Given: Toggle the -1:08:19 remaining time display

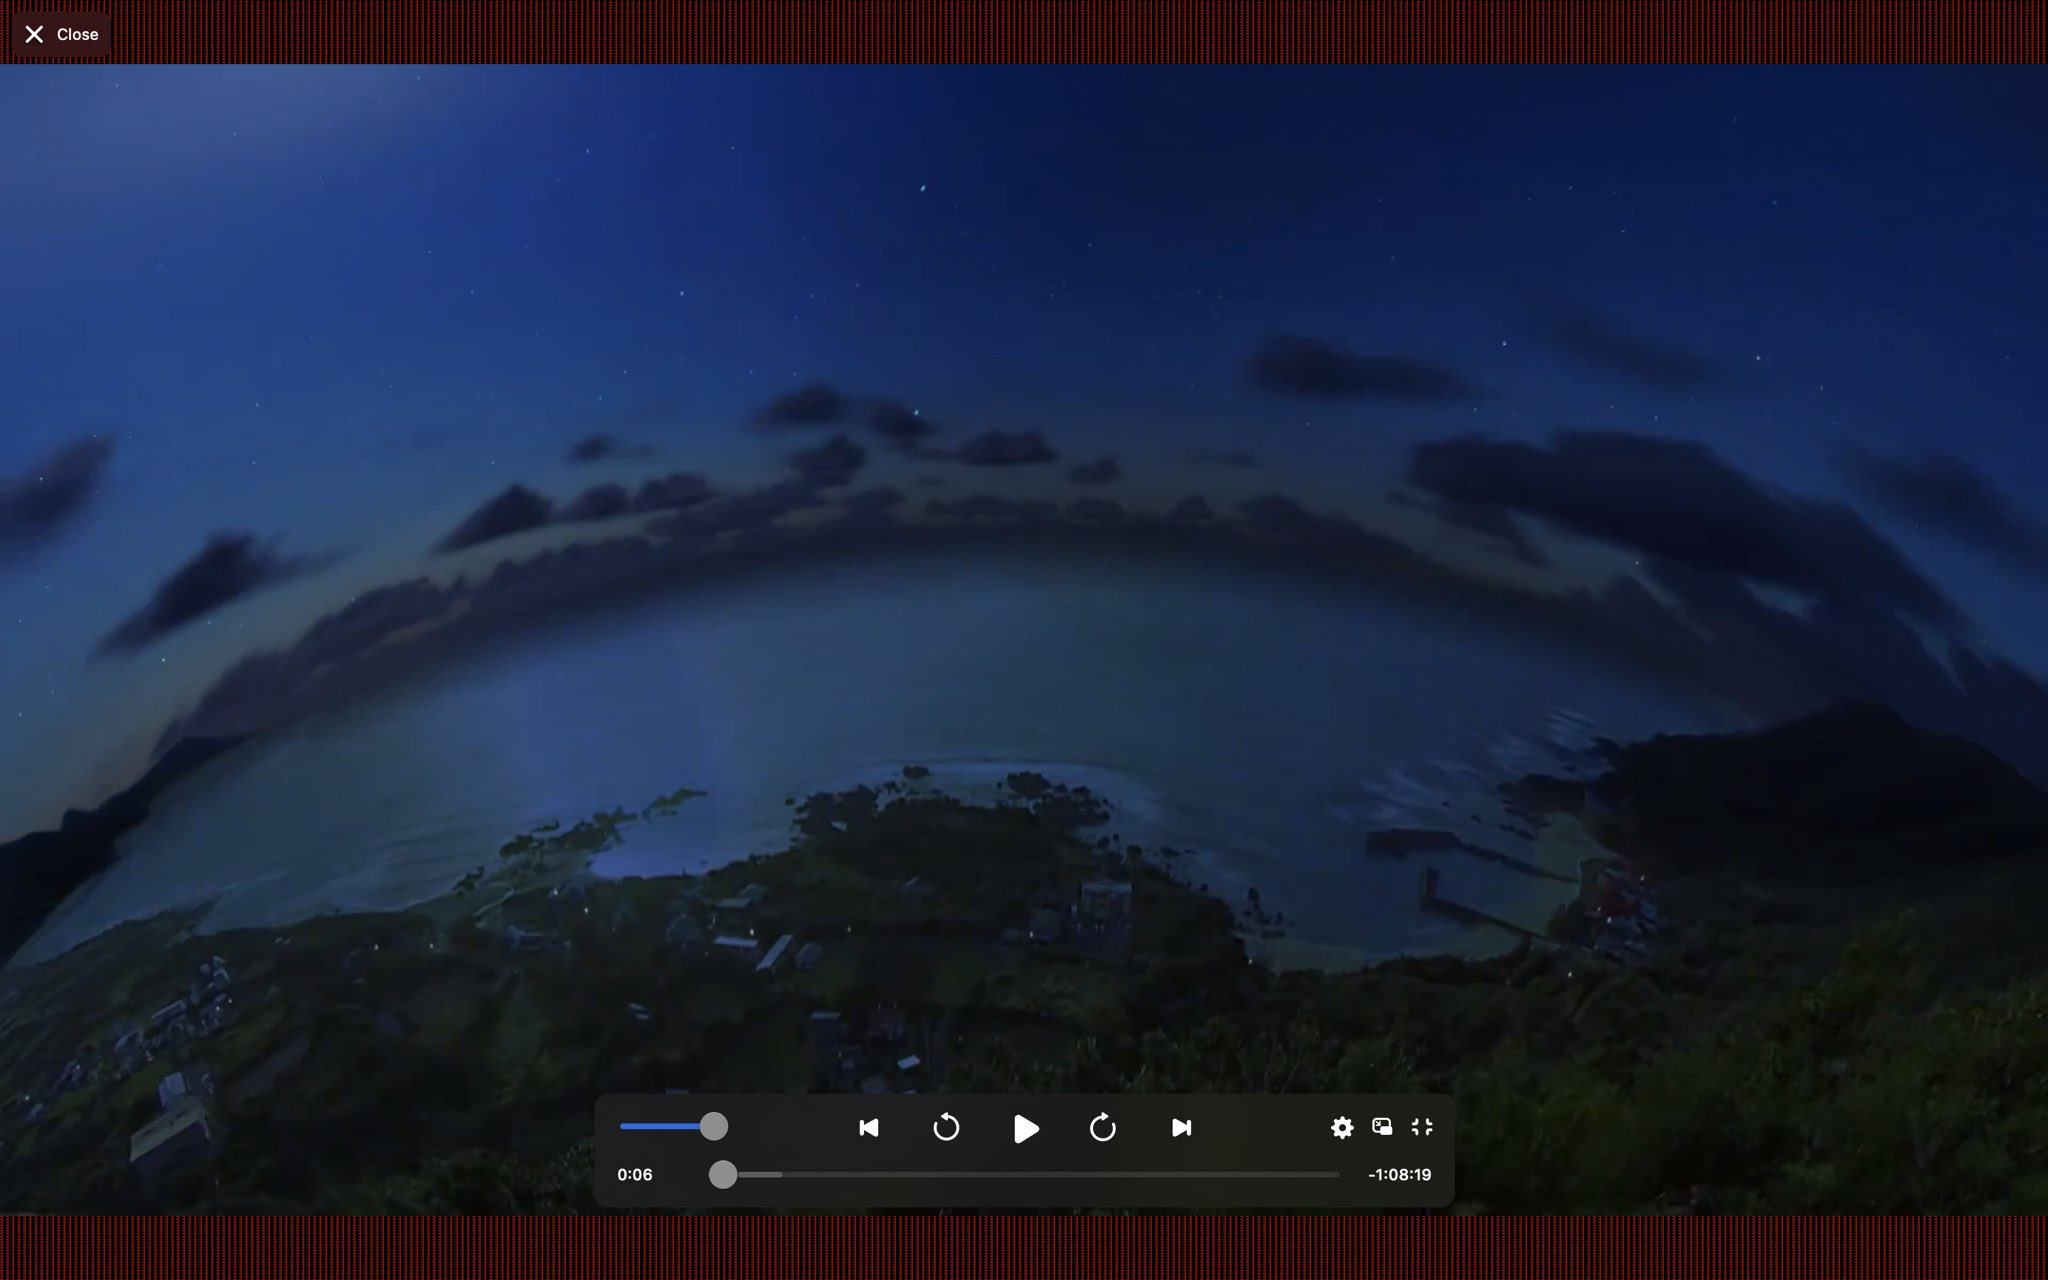Looking at the screenshot, I should coord(1399,1175).
